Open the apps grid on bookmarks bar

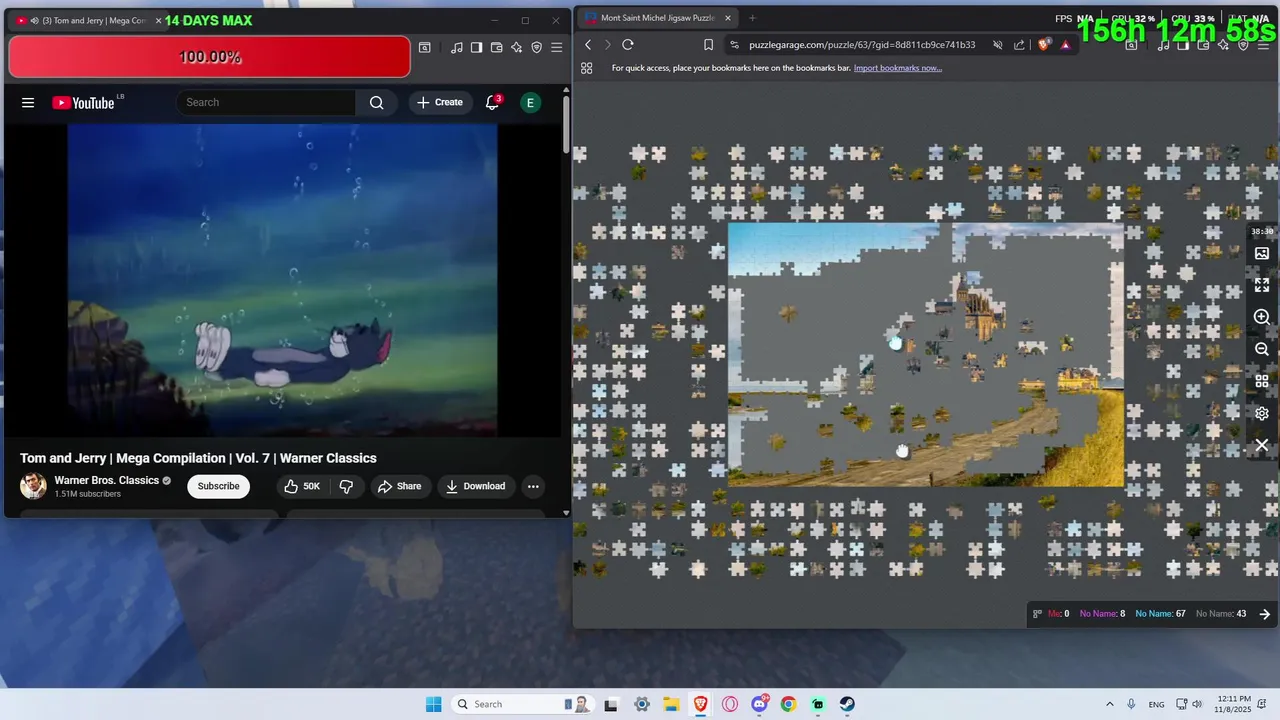[587, 68]
